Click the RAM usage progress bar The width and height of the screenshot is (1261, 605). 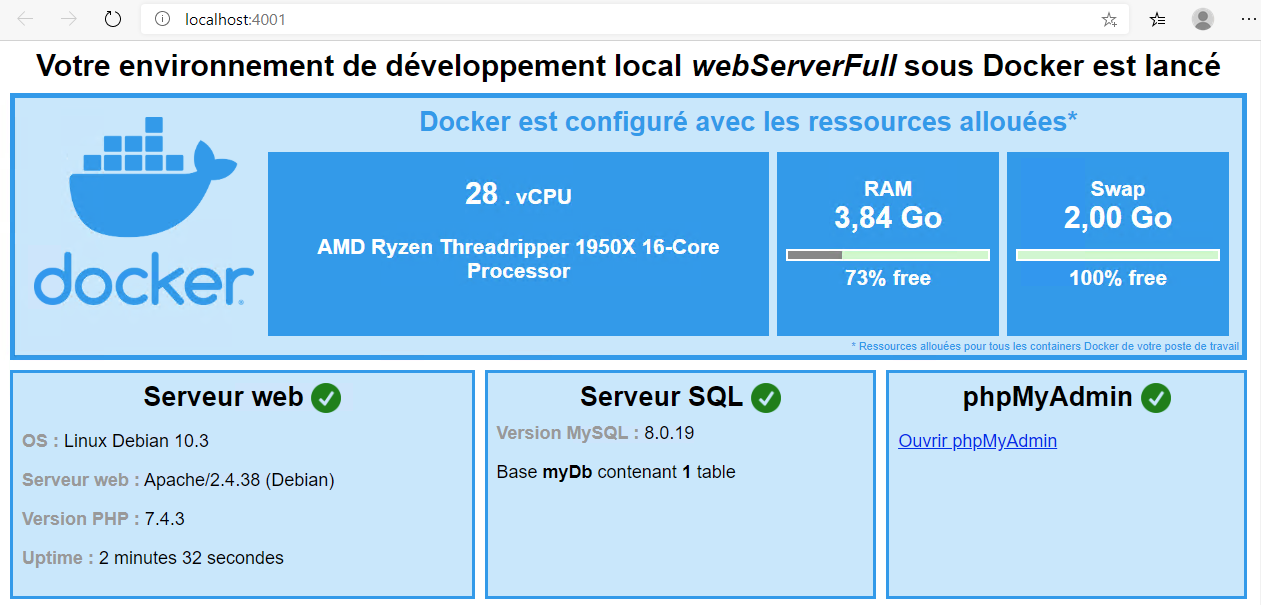tap(888, 255)
